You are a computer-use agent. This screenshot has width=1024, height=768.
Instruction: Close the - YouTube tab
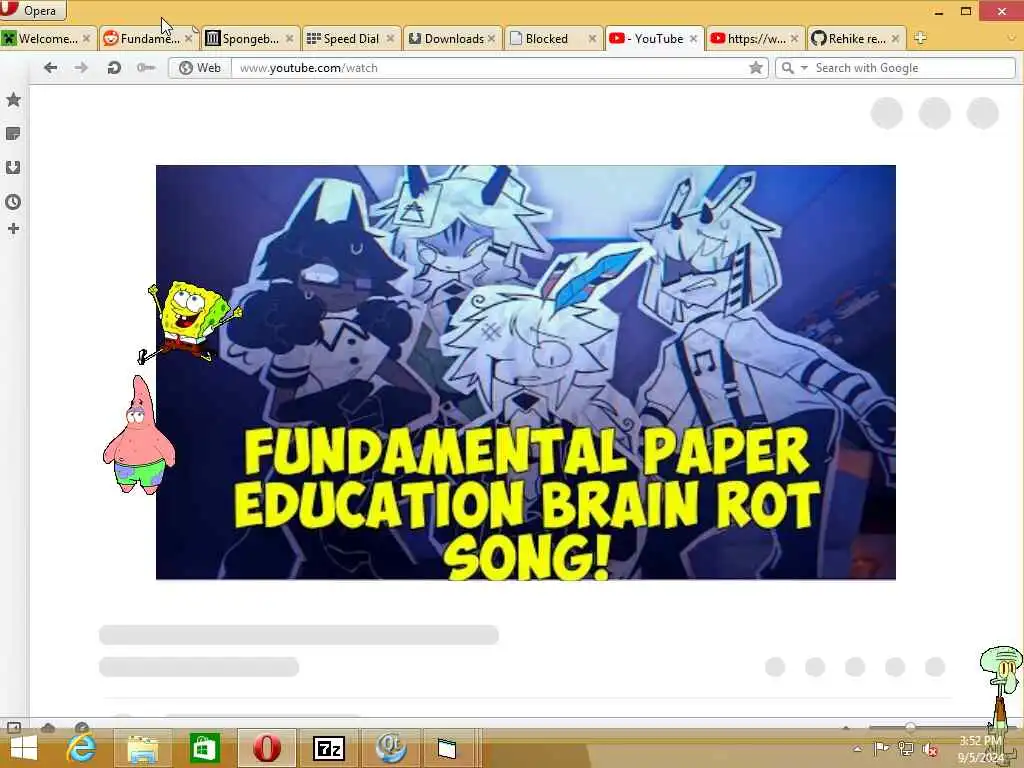click(694, 39)
